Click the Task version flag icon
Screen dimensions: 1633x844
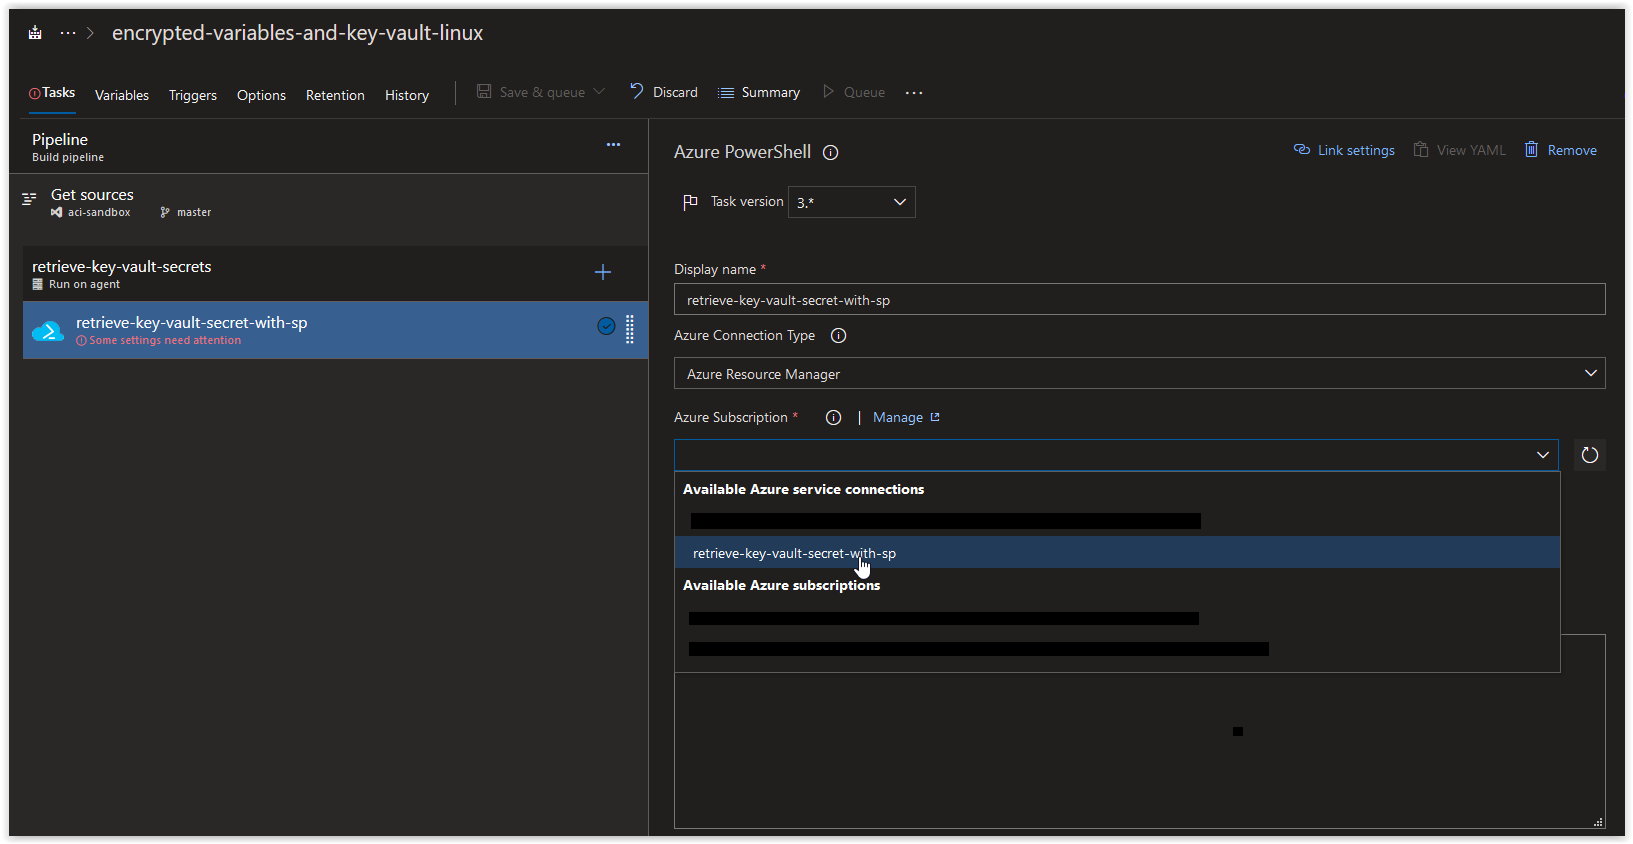tap(690, 202)
